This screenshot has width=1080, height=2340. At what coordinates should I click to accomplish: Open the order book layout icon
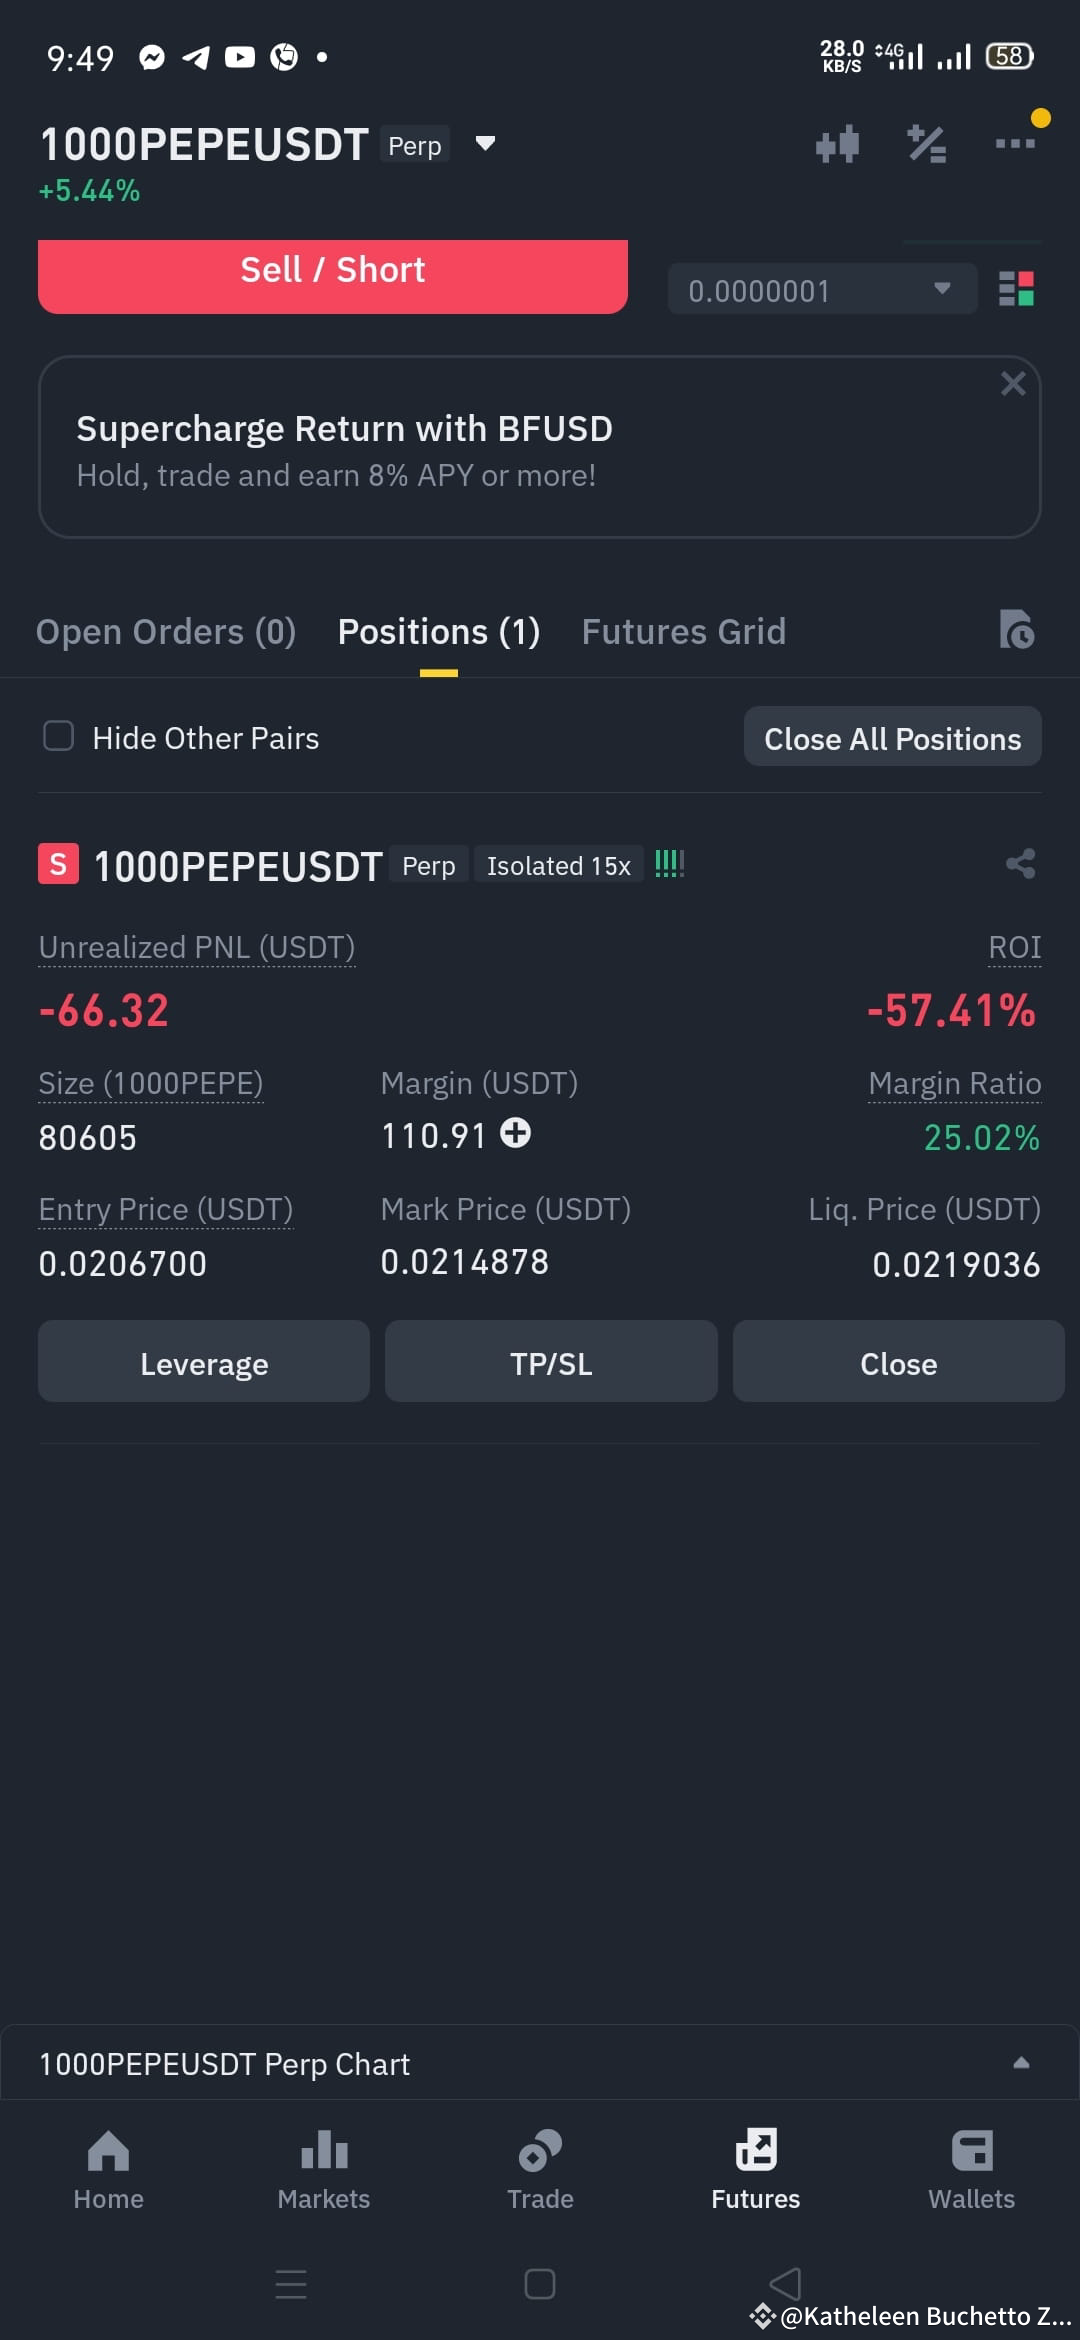(x=1016, y=289)
